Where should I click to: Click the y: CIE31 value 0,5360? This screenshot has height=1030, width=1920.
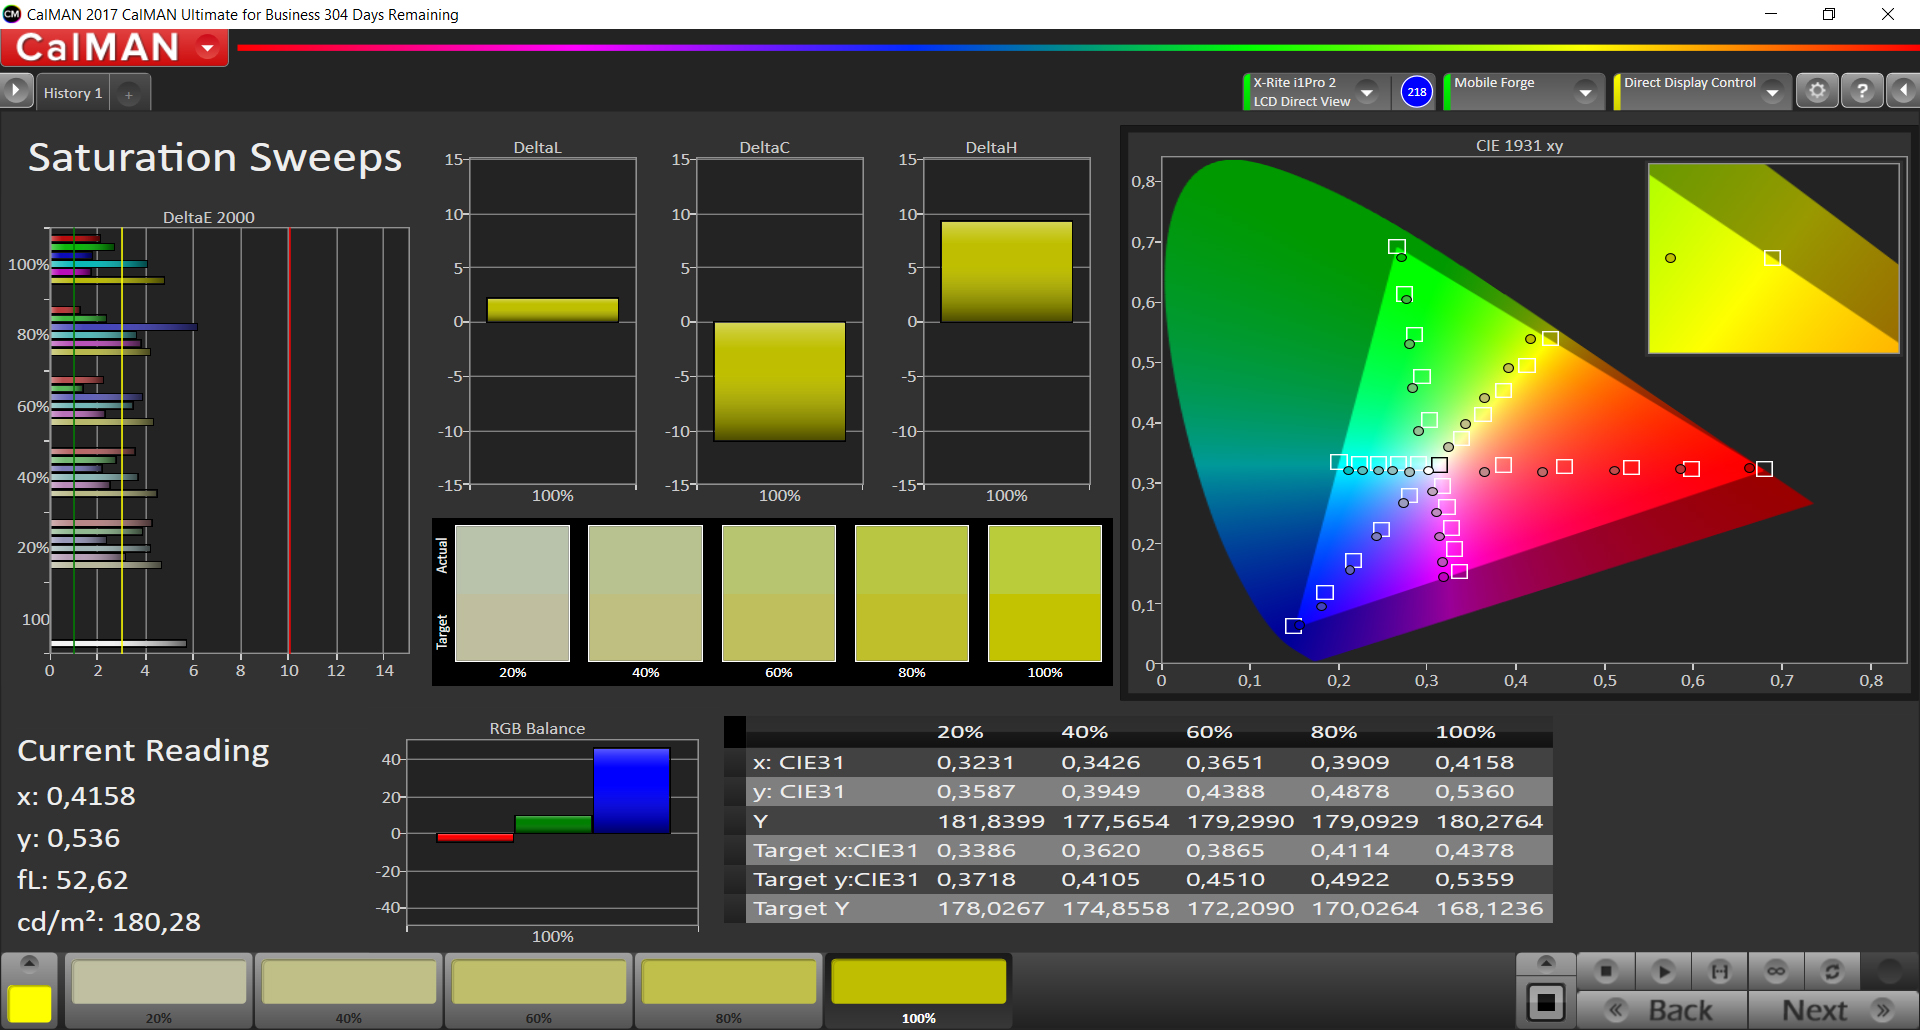[1474, 791]
